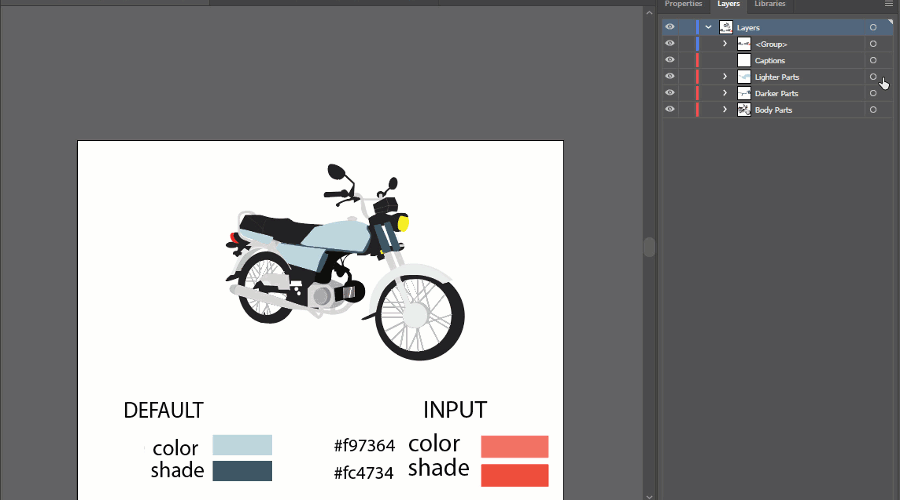The height and width of the screenshot is (500, 900).
Task: Expand the Darker Parts layer
Action: pyautogui.click(x=725, y=93)
